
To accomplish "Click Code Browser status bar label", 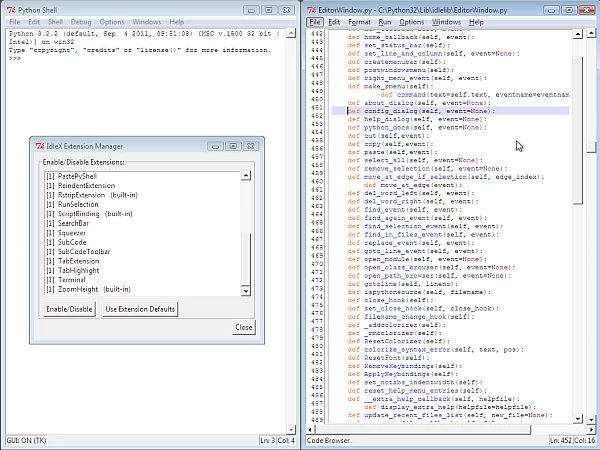I will pos(328,440).
